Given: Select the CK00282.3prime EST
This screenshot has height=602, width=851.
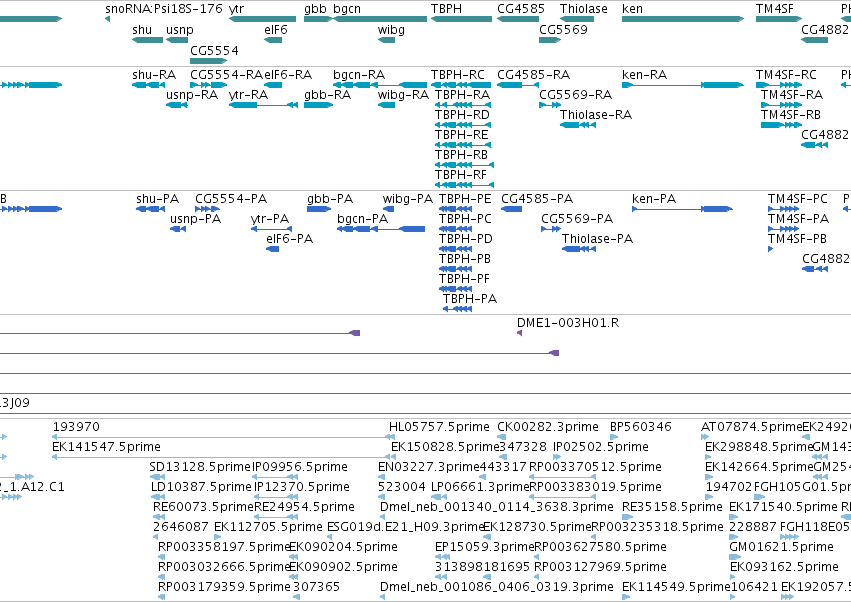Looking at the screenshot, I should 501,437.
